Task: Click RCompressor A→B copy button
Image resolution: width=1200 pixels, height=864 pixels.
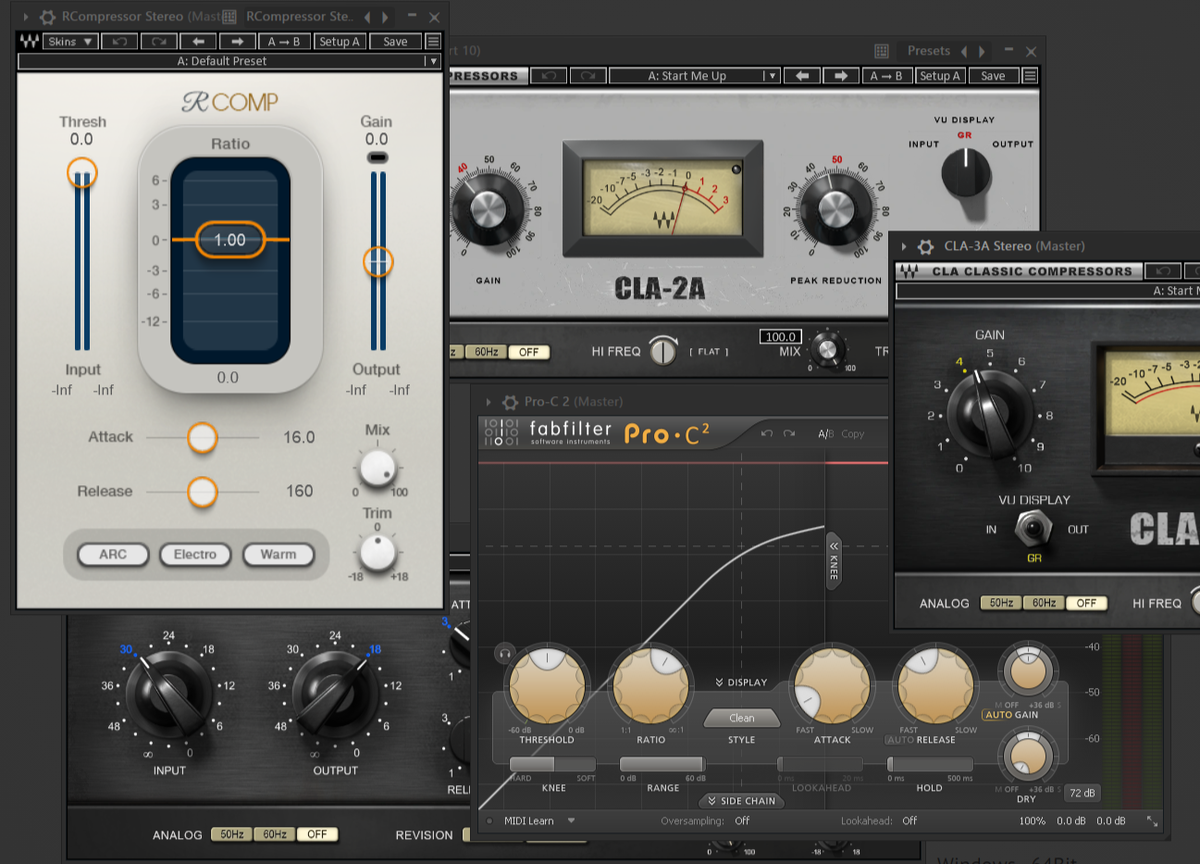Action: coord(285,42)
